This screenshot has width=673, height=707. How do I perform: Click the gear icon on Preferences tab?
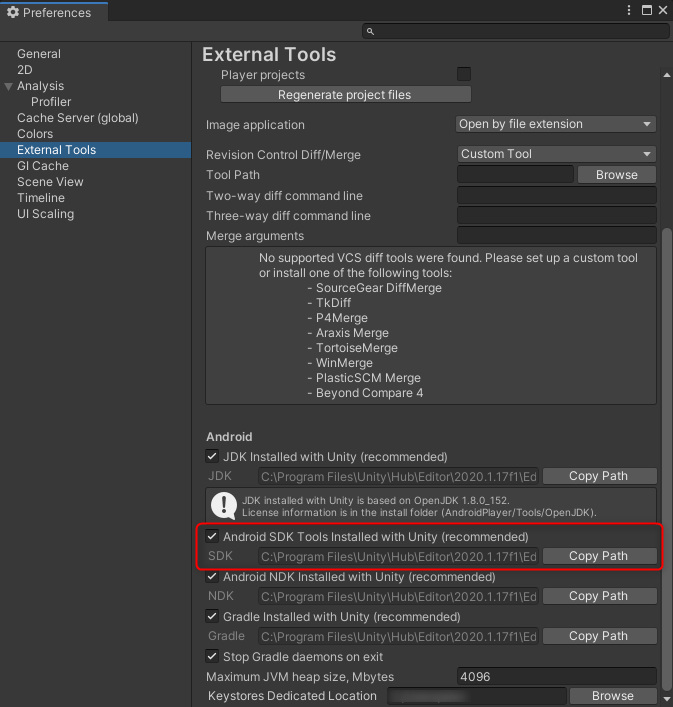coord(13,13)
